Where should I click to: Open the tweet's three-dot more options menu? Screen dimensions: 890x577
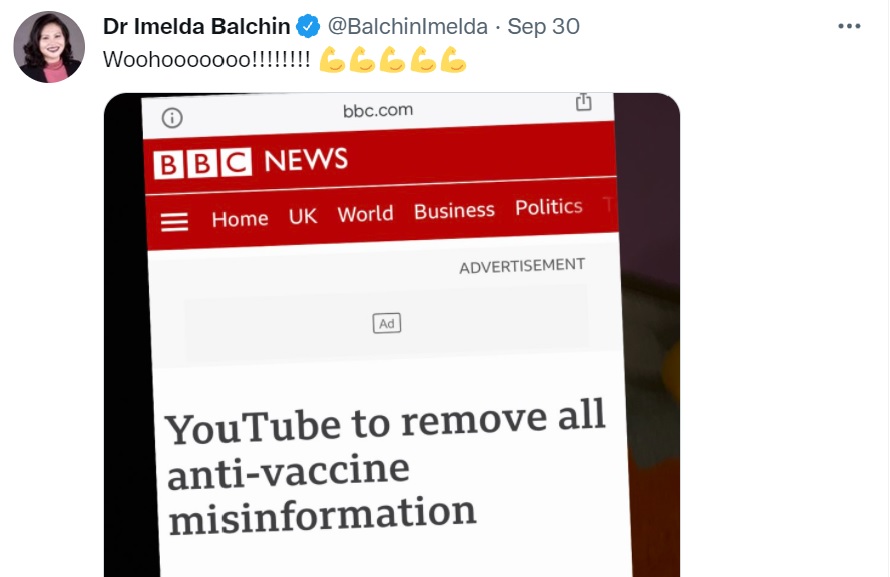pyautogui.click(x=849, y=26)
